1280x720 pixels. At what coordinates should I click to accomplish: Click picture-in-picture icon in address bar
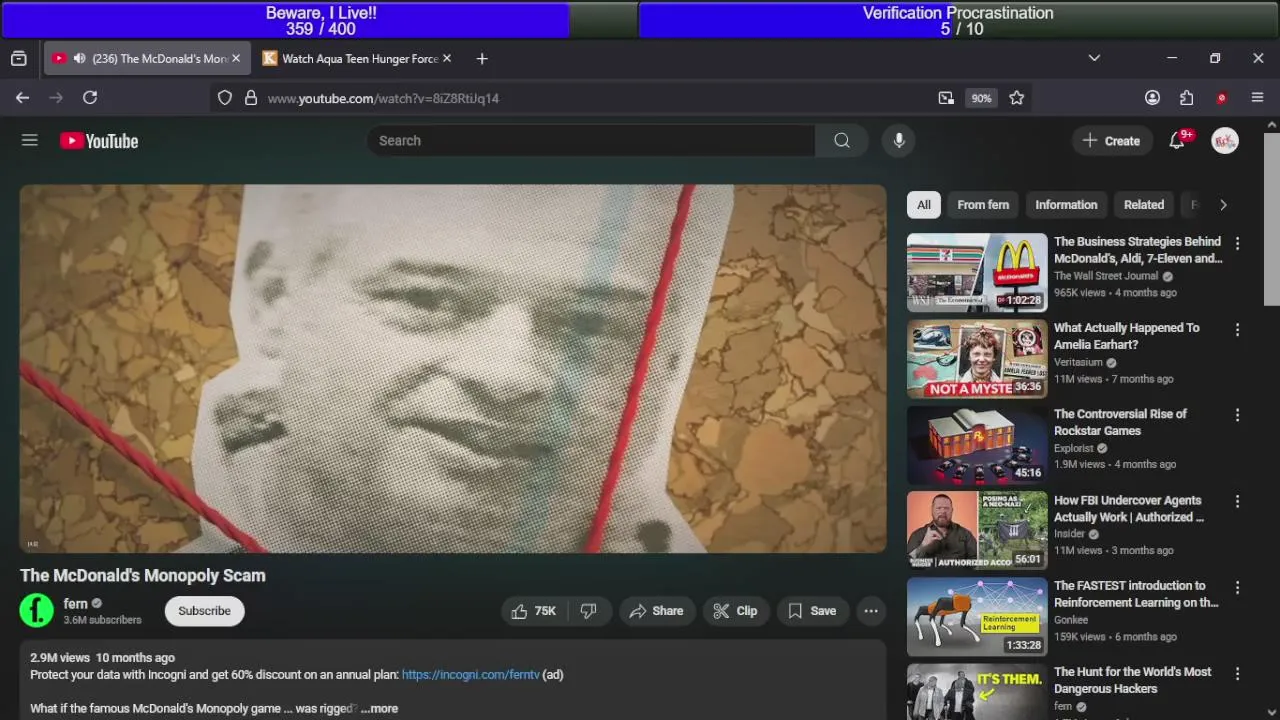[x=946, y=98]
